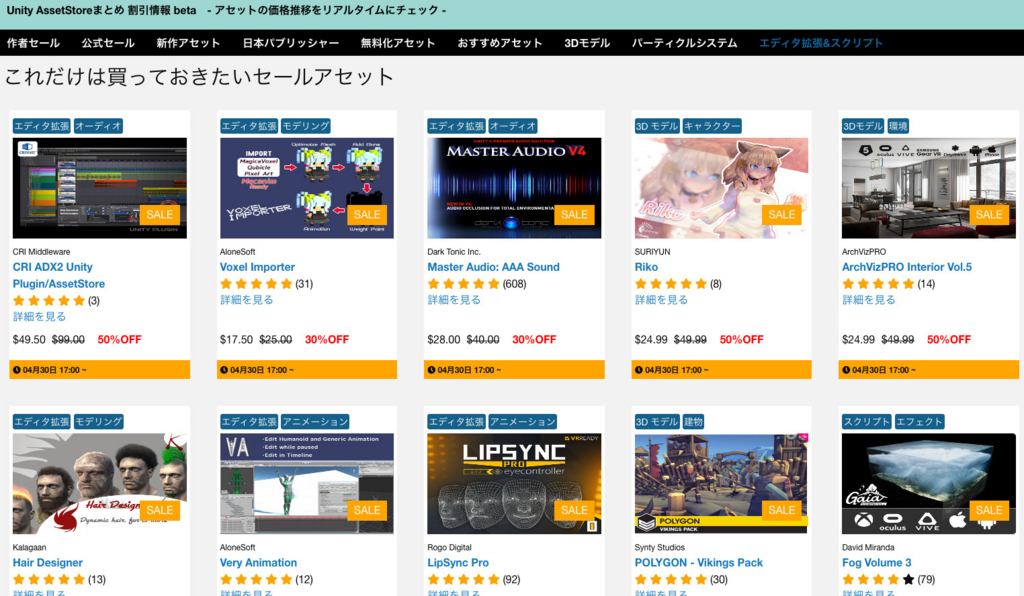This screenshot has width=1024, height=596.
Task: Go to 新作アセット page
Action: point(188,43)
